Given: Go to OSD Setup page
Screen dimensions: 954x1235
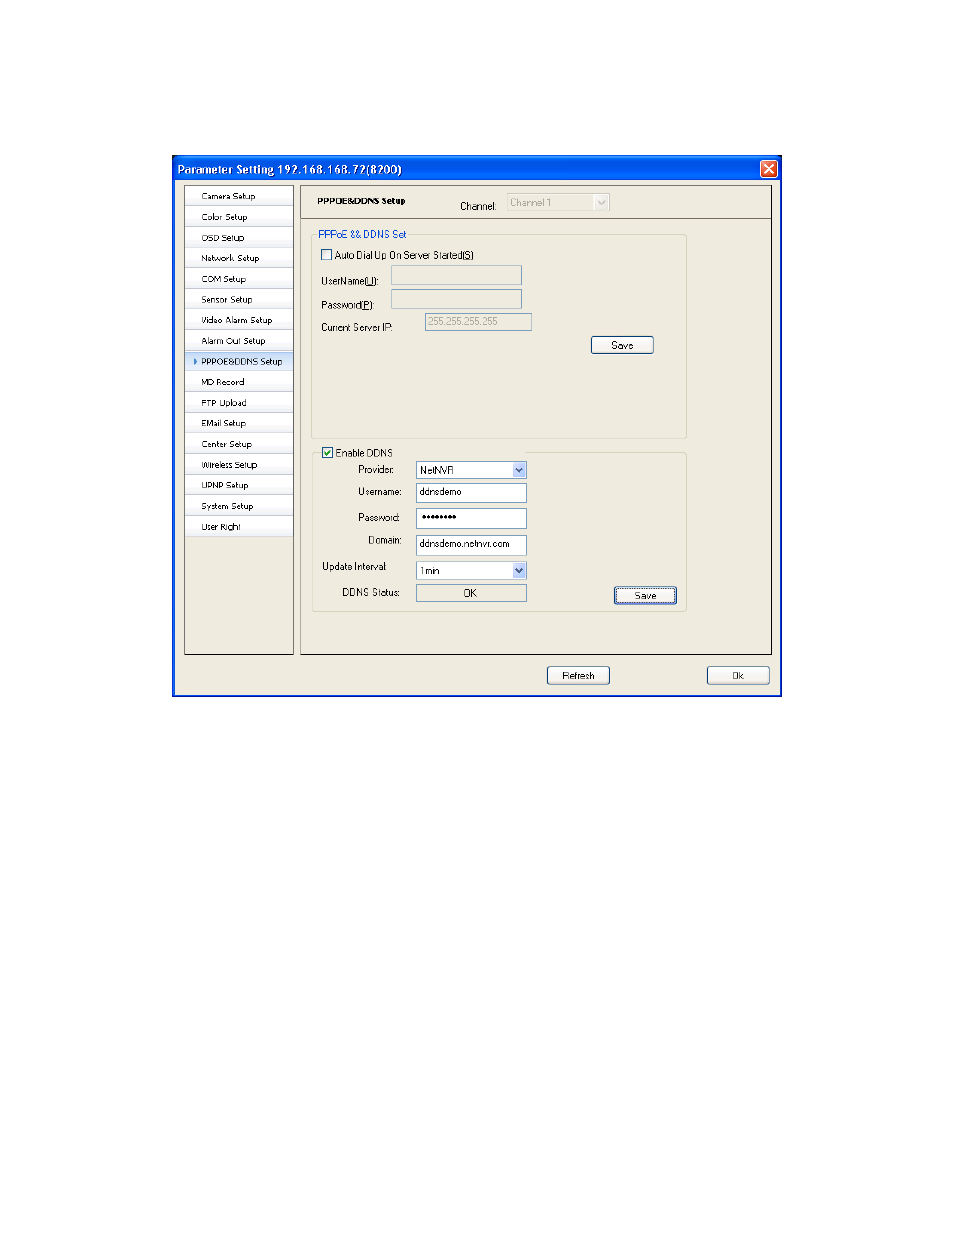Looking at the screenshot, I should [x=239, y=238].
